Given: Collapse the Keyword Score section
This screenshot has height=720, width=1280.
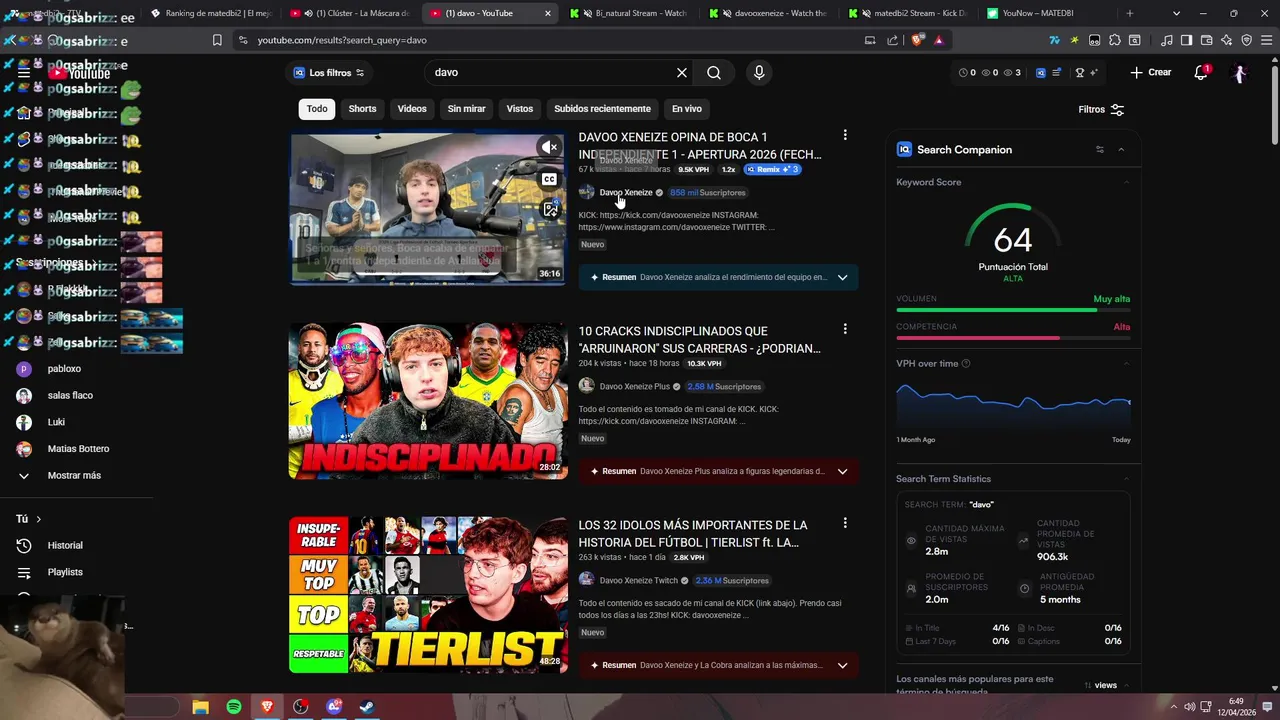Looking at the screenshot, I should [x=1127, y=182].
